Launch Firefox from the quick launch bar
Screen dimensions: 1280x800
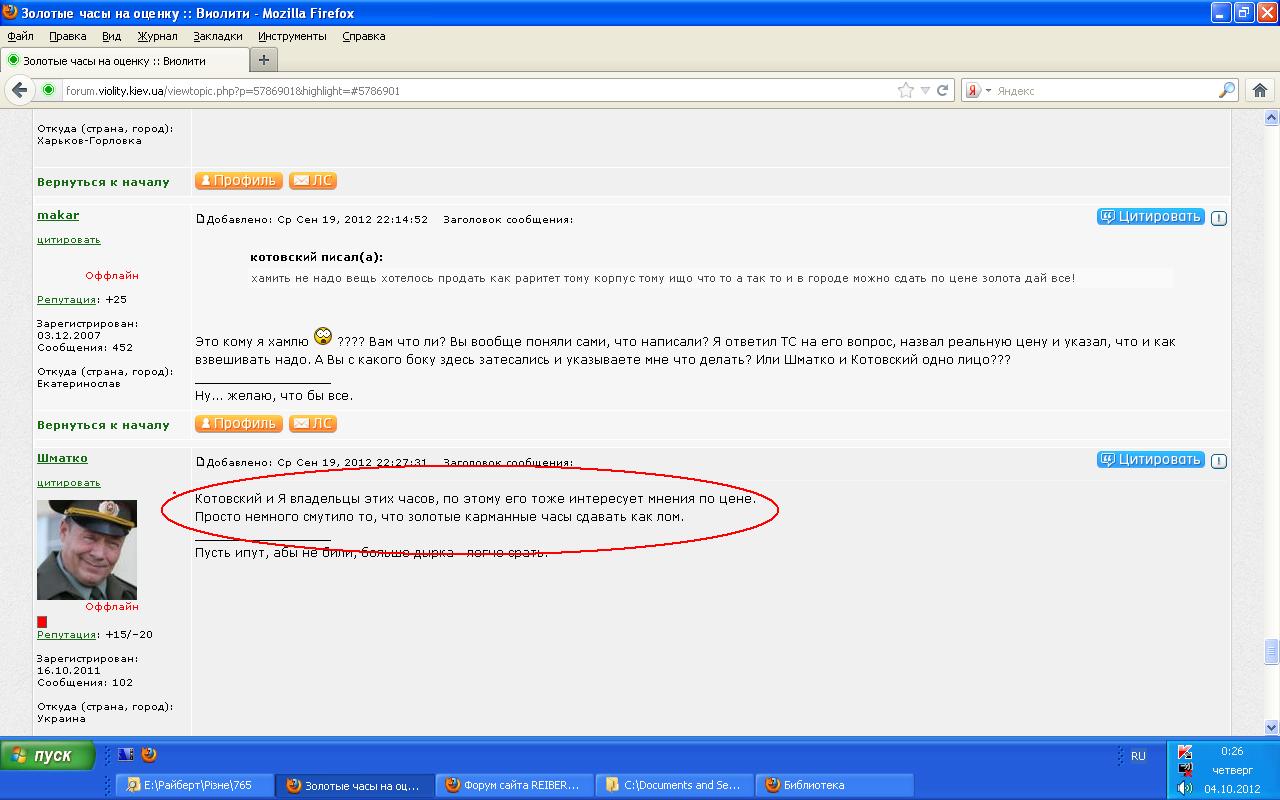[x=149, y=755]
